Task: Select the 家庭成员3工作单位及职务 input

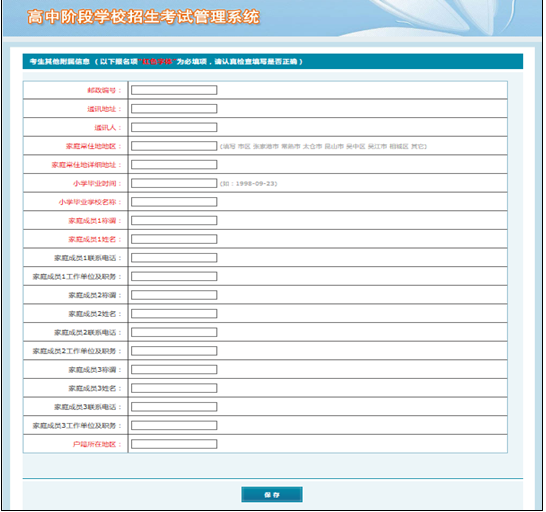Action: click(x=174, y=426)
